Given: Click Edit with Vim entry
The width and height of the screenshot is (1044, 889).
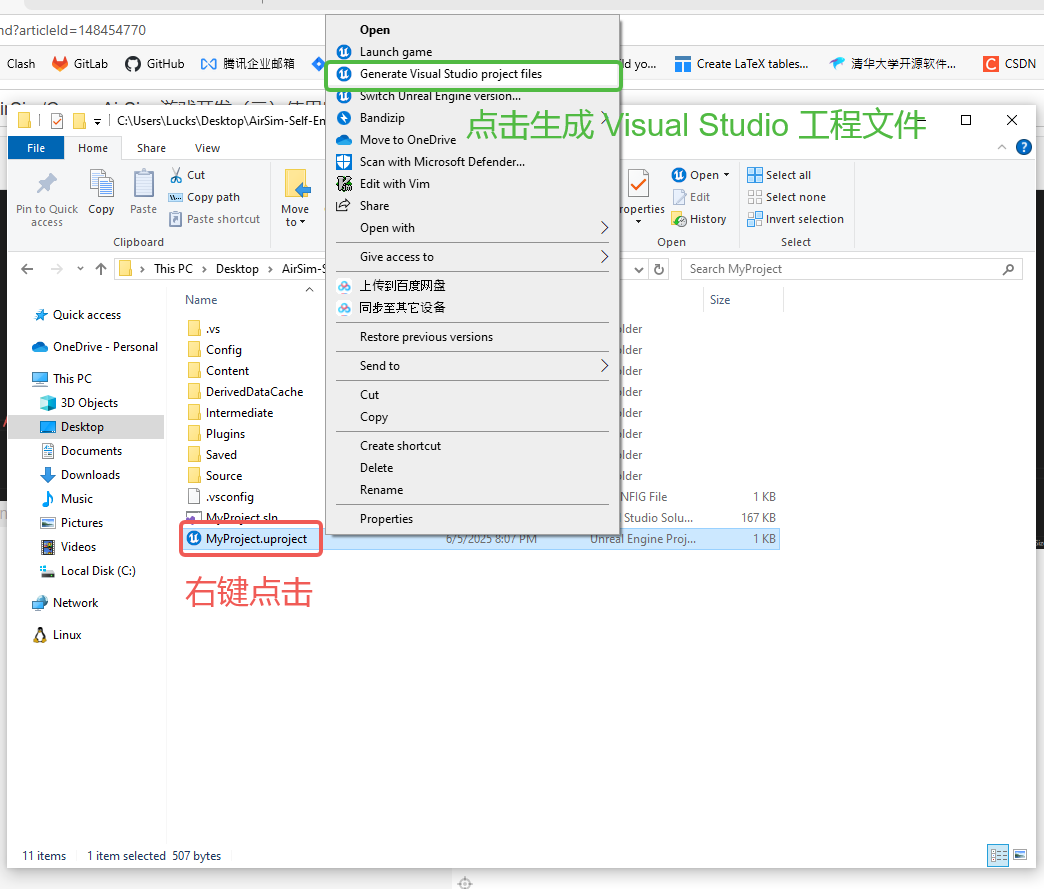Looking at the screenshot, I should [x=472, y=184].
